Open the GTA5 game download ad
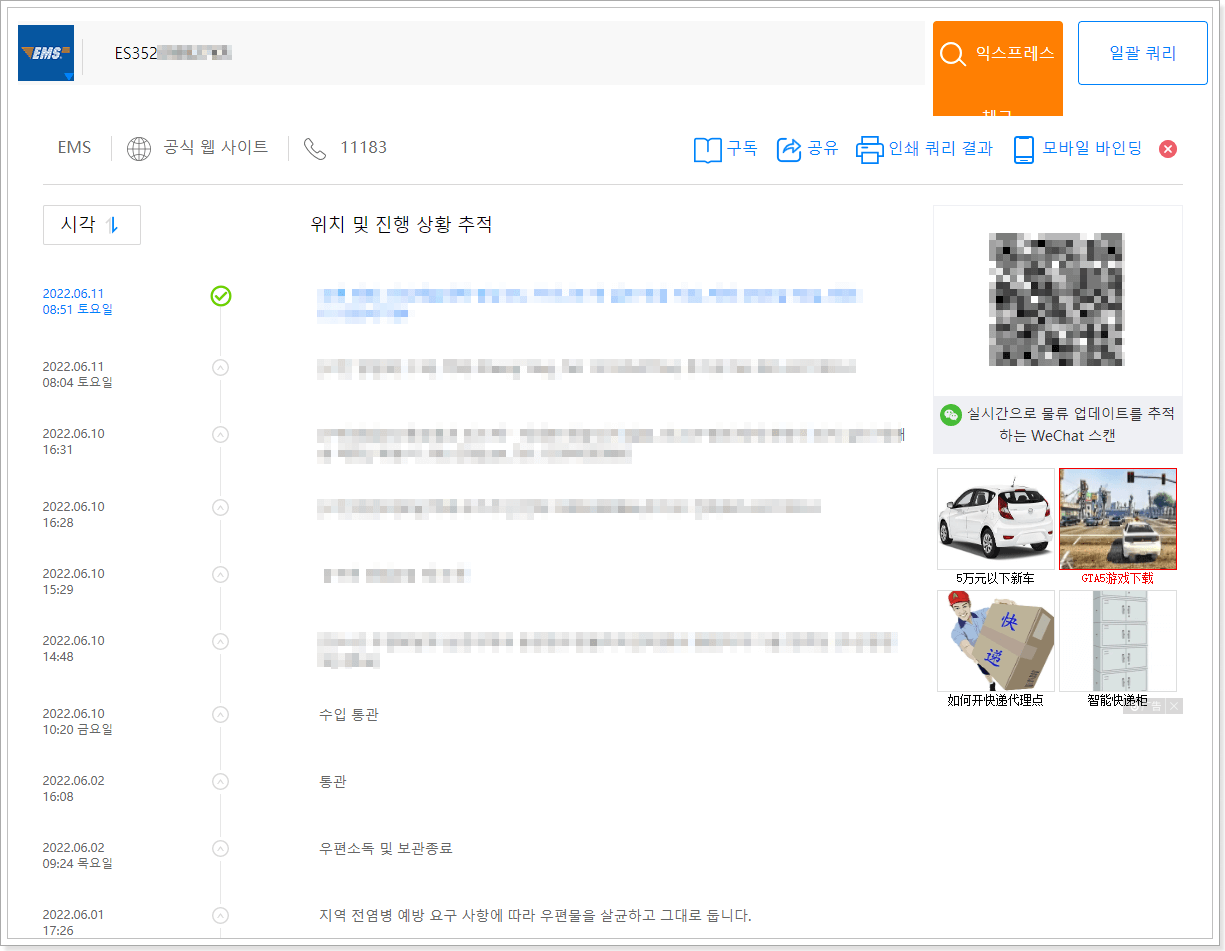1225x951 pixels. point(1117,519)
